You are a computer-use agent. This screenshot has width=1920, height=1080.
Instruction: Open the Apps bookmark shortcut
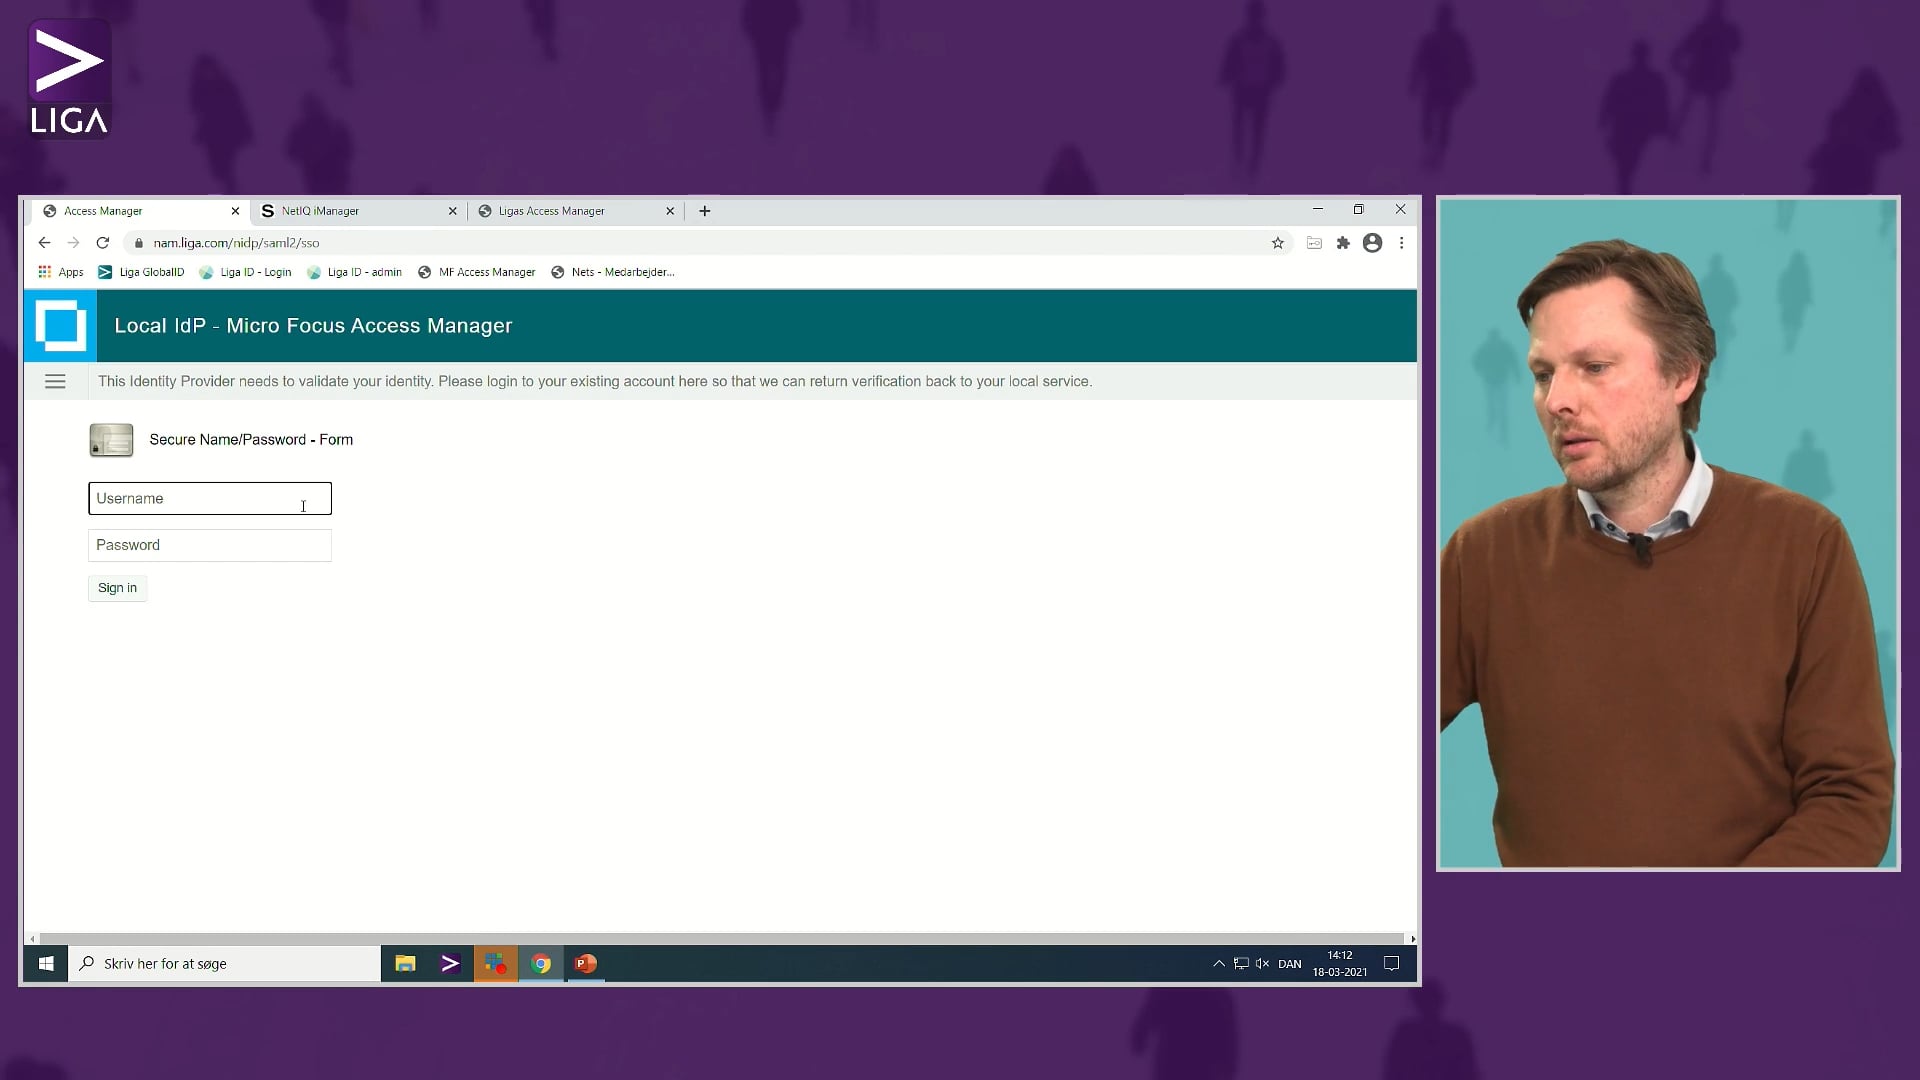pos(61,272)
